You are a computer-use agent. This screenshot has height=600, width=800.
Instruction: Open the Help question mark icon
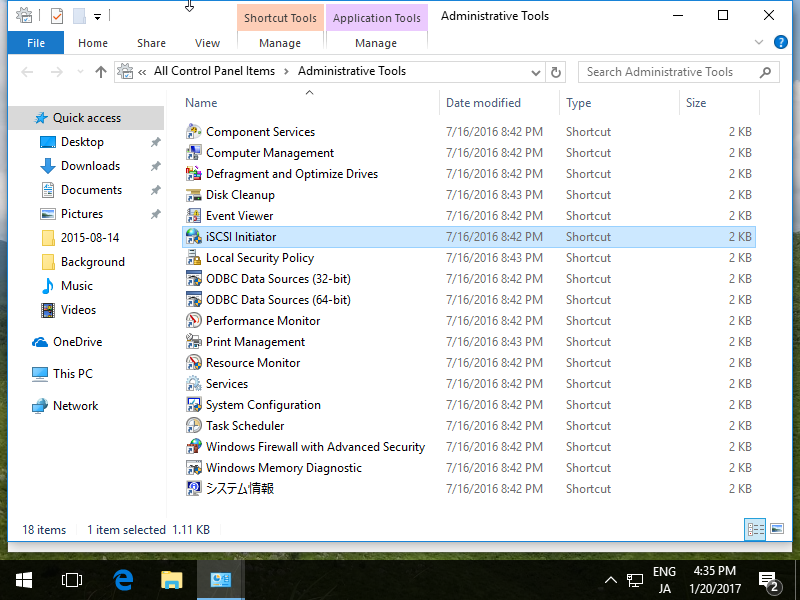pos(781,42)
